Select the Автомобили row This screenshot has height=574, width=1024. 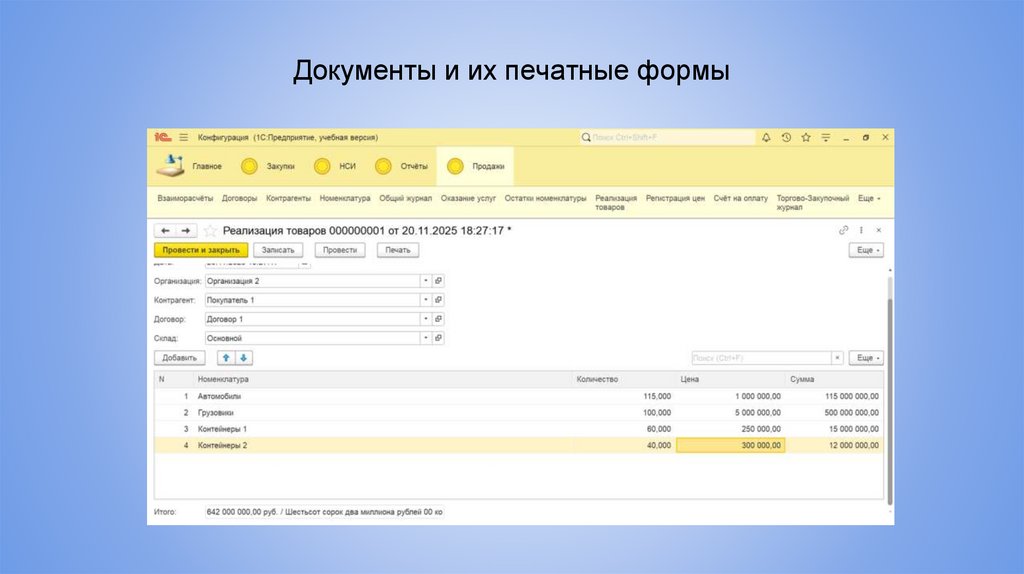coord(519,396)
